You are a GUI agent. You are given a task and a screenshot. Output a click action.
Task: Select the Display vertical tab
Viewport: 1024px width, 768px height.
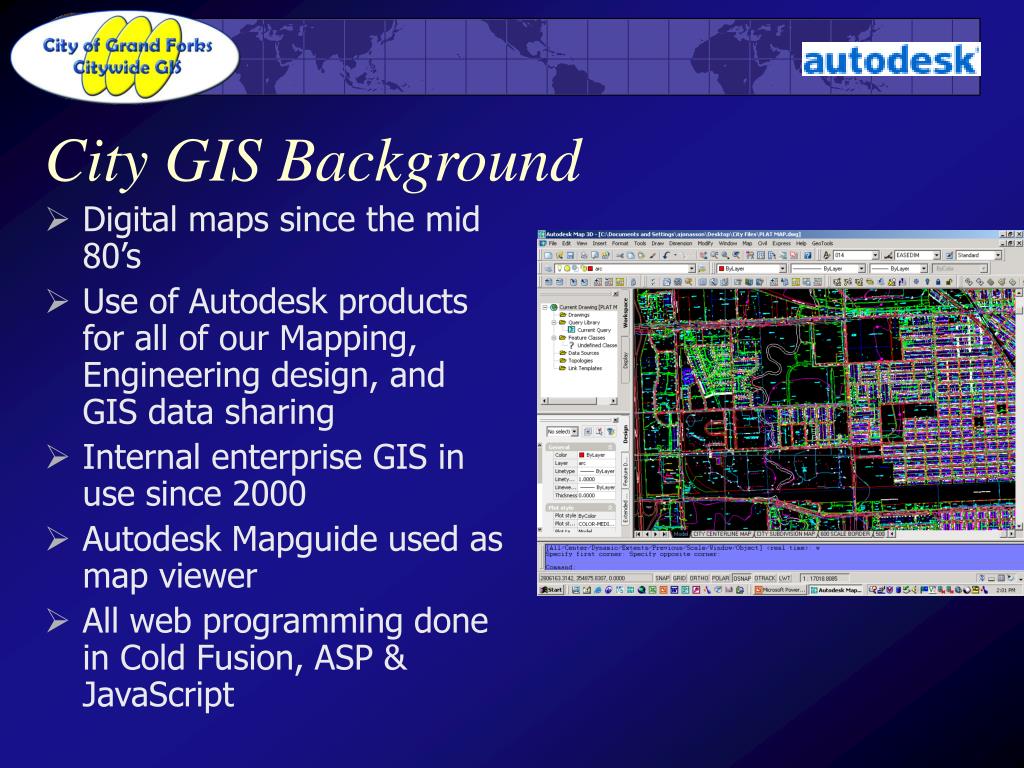coord(626,360)
